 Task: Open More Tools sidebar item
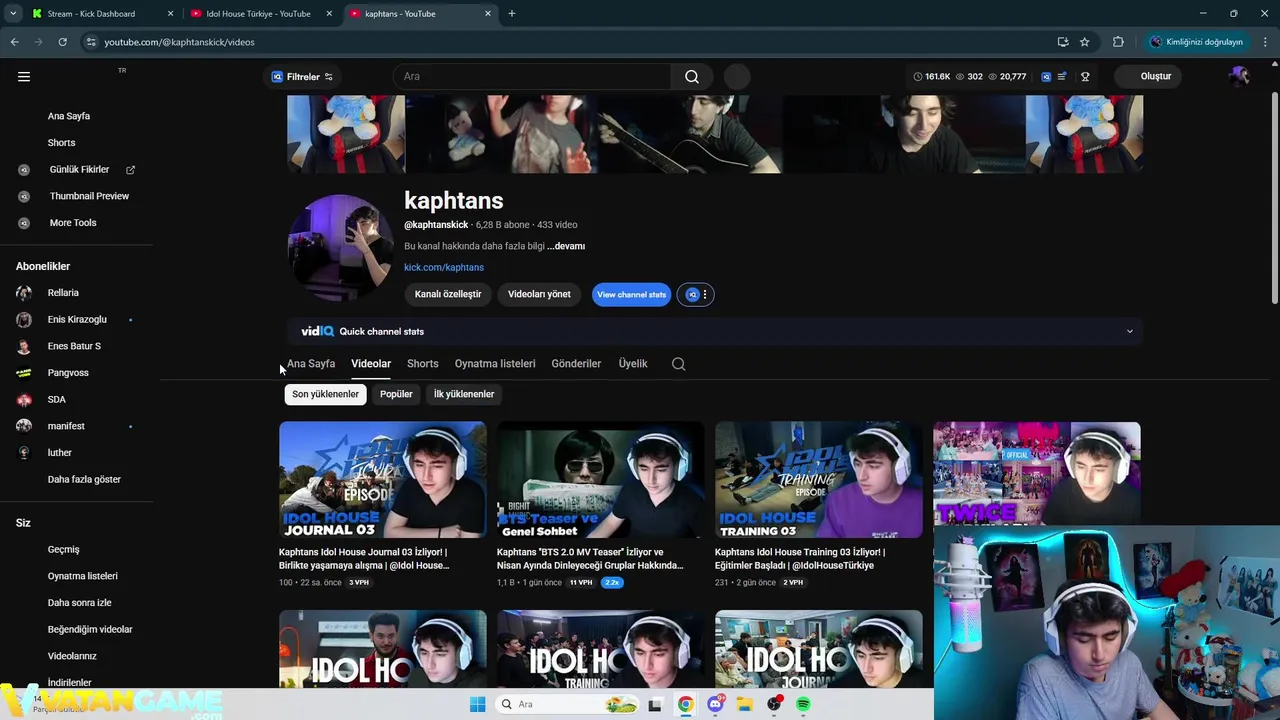[73, 223]
